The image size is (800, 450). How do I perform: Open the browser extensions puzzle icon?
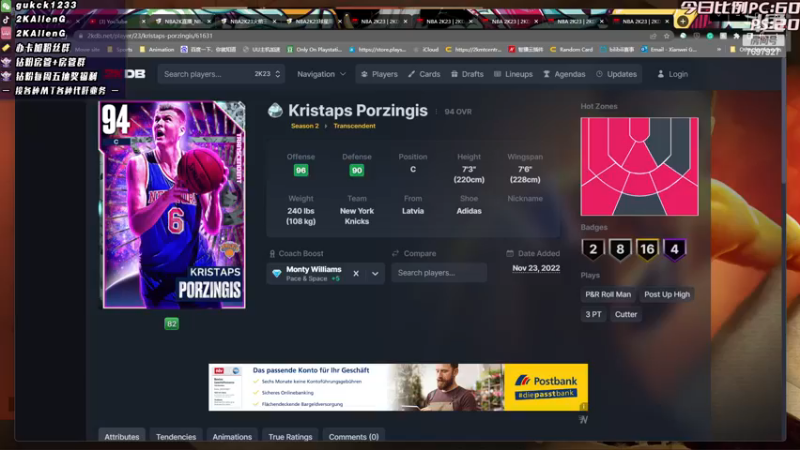coord(736,36)
